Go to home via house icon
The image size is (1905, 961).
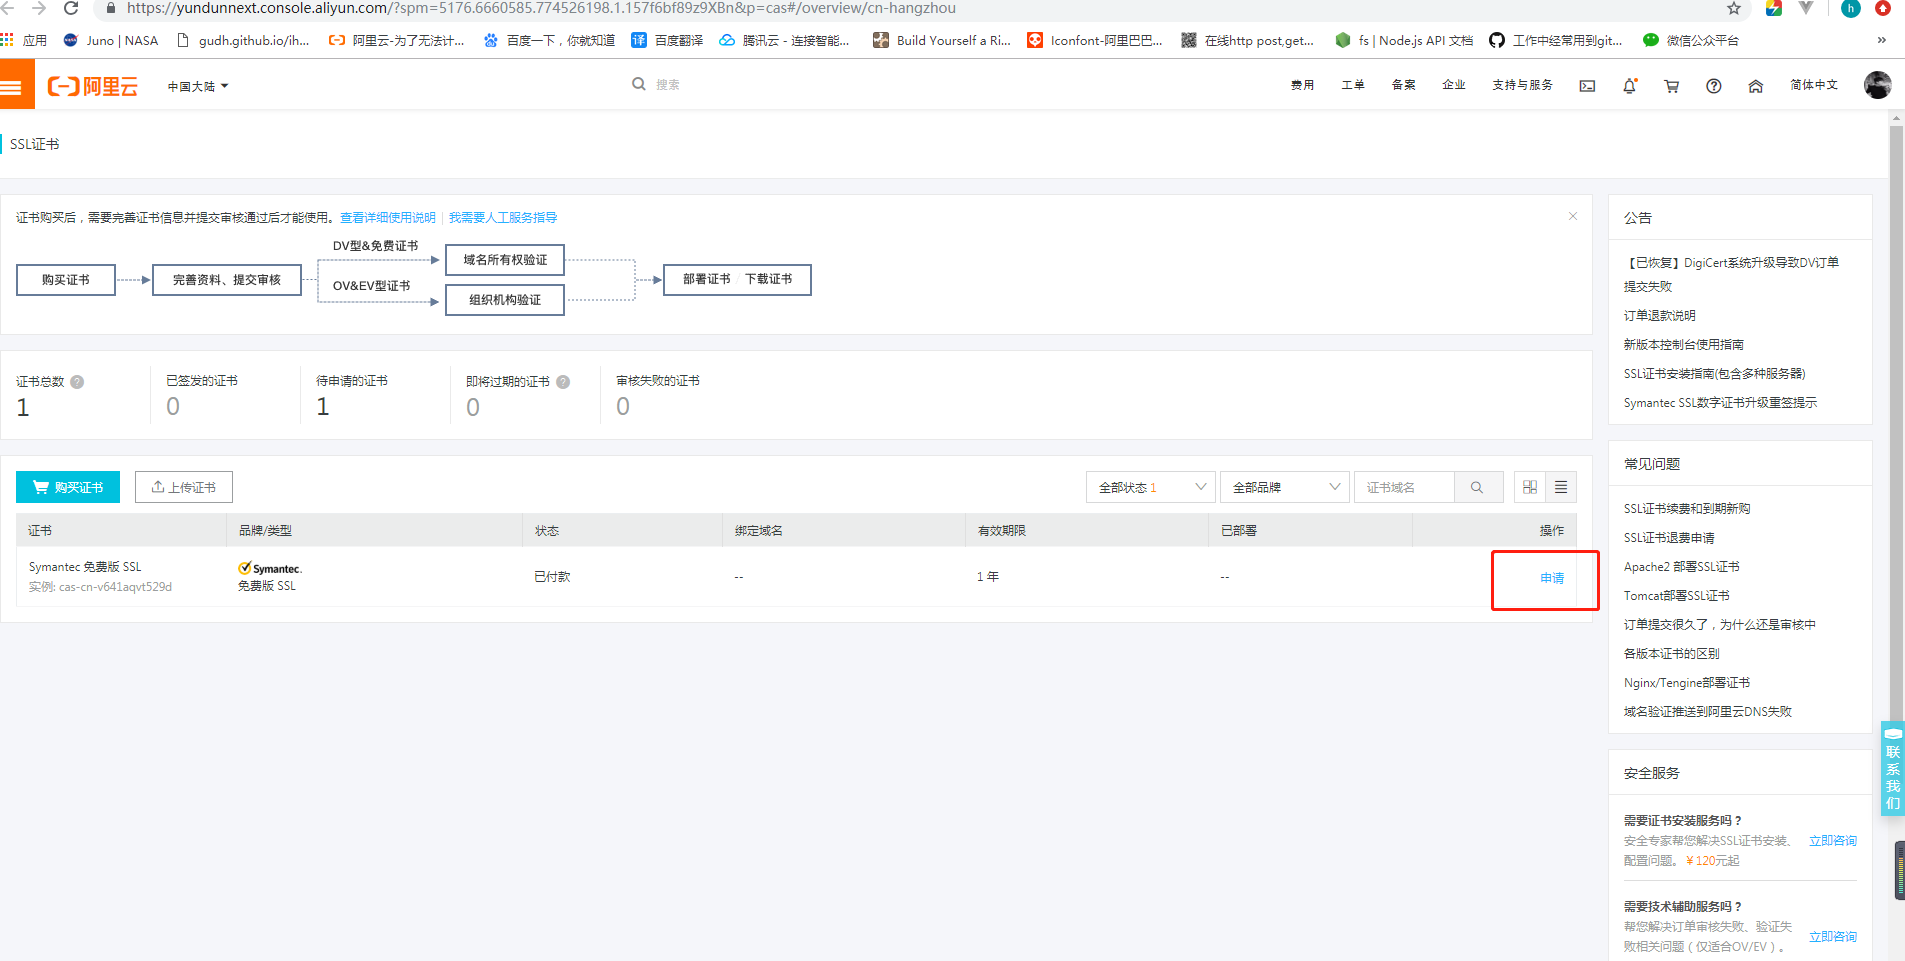click(1755, 86)
